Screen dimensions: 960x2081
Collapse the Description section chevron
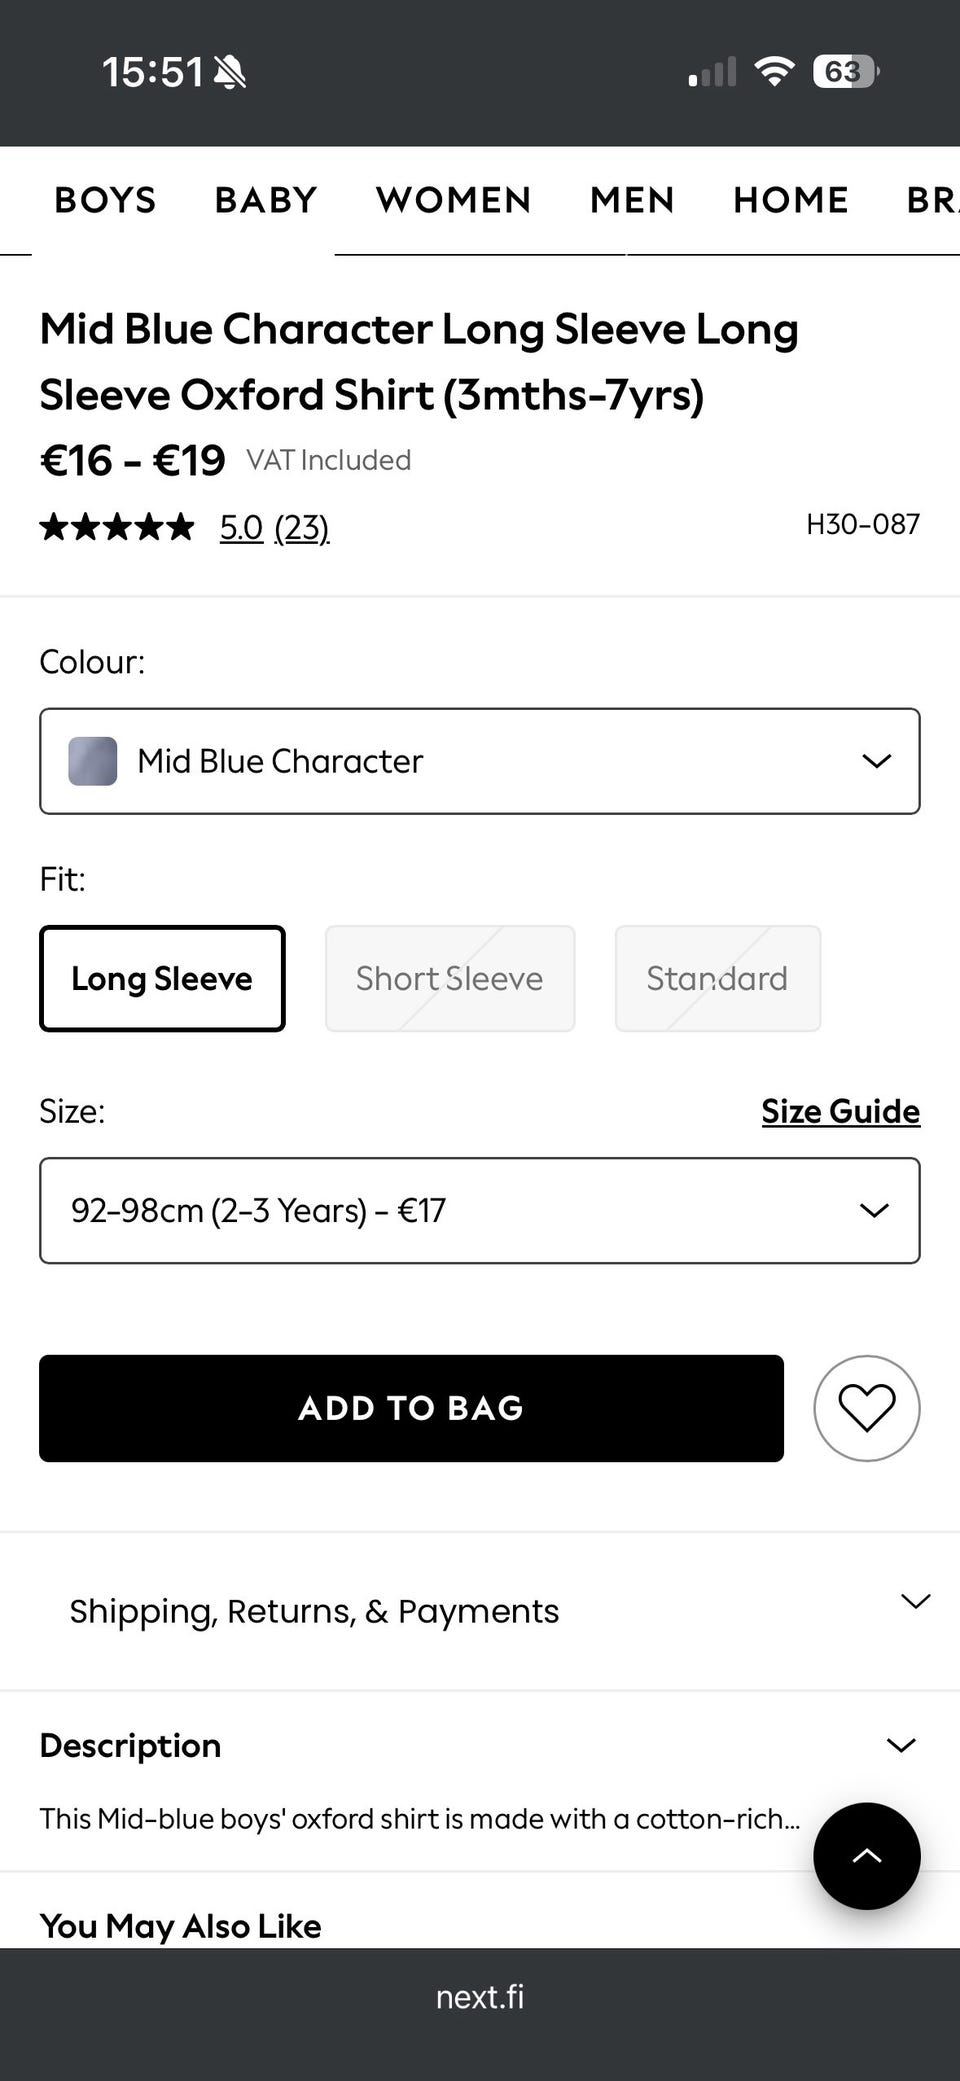click(901, 1745)
